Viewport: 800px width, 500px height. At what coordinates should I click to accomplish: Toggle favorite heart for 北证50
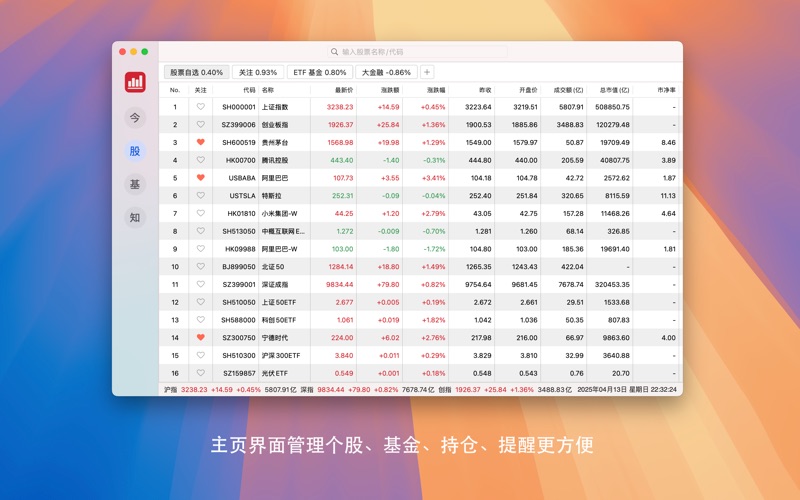pyautogui.click(x=201, y=266)
